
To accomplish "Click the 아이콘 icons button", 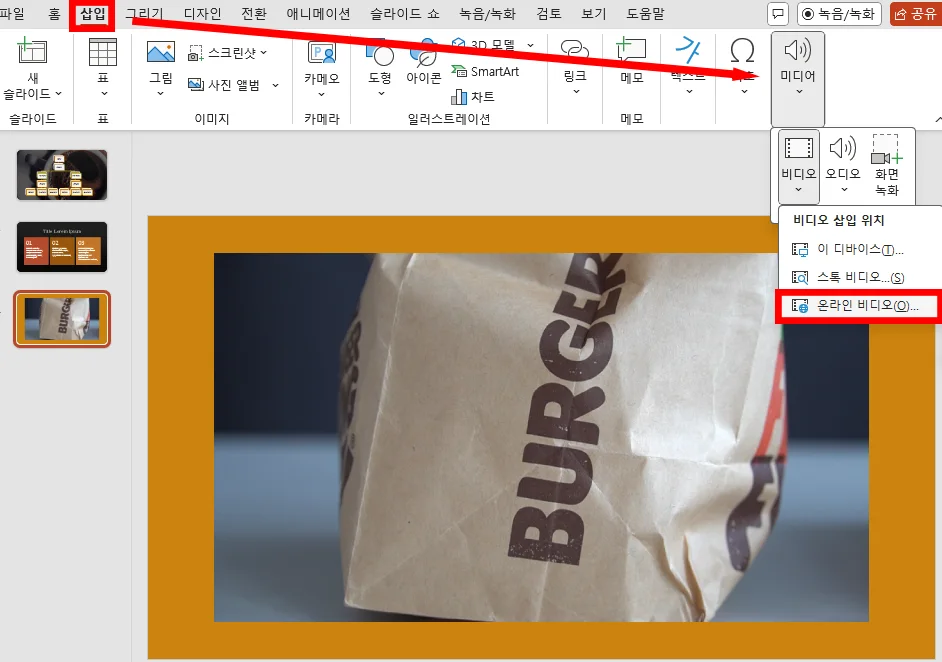I will click(424, 60).
